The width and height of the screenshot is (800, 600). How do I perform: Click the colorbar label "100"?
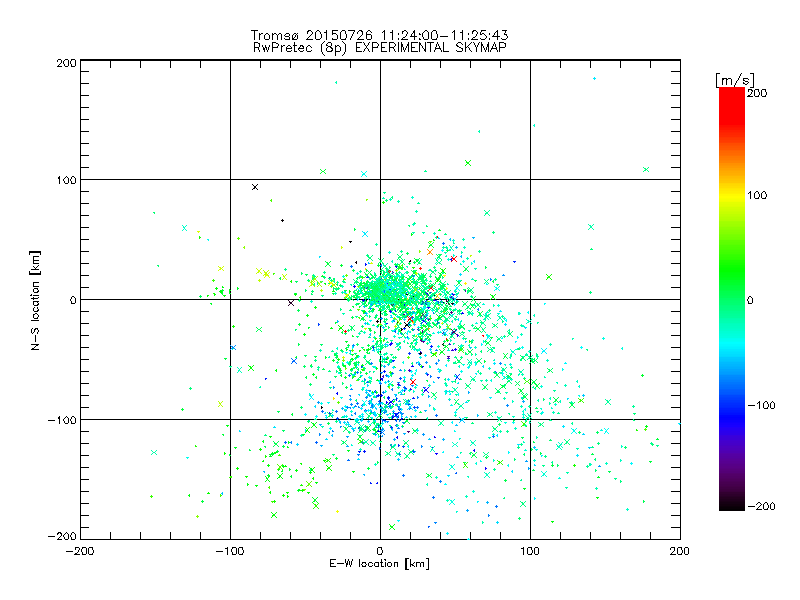click(x=757, y=195)
